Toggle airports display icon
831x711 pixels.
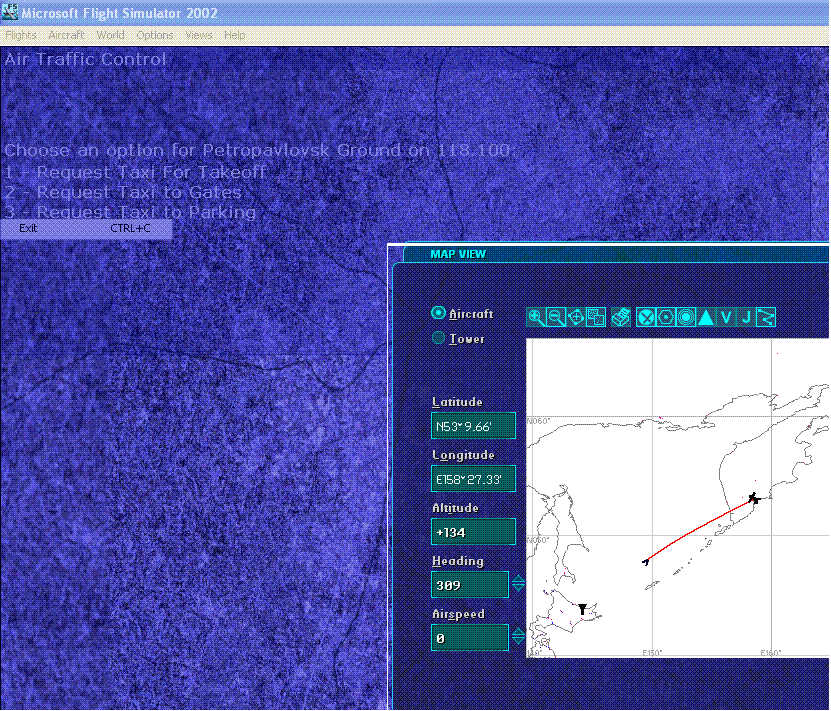[645, 317]
